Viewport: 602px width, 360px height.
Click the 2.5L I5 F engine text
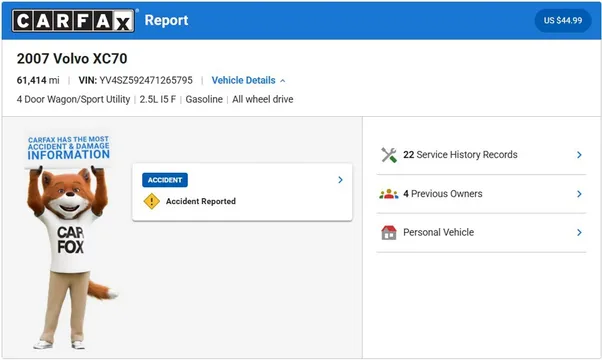[158, 99]
